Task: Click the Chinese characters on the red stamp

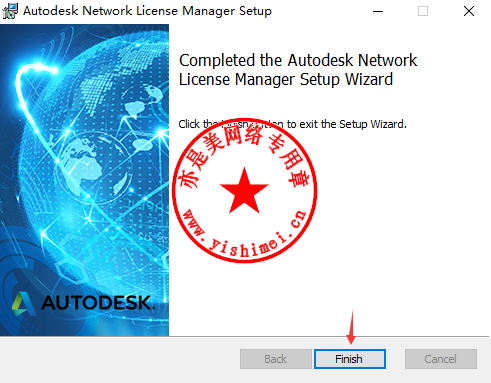Action: (243, 153)
